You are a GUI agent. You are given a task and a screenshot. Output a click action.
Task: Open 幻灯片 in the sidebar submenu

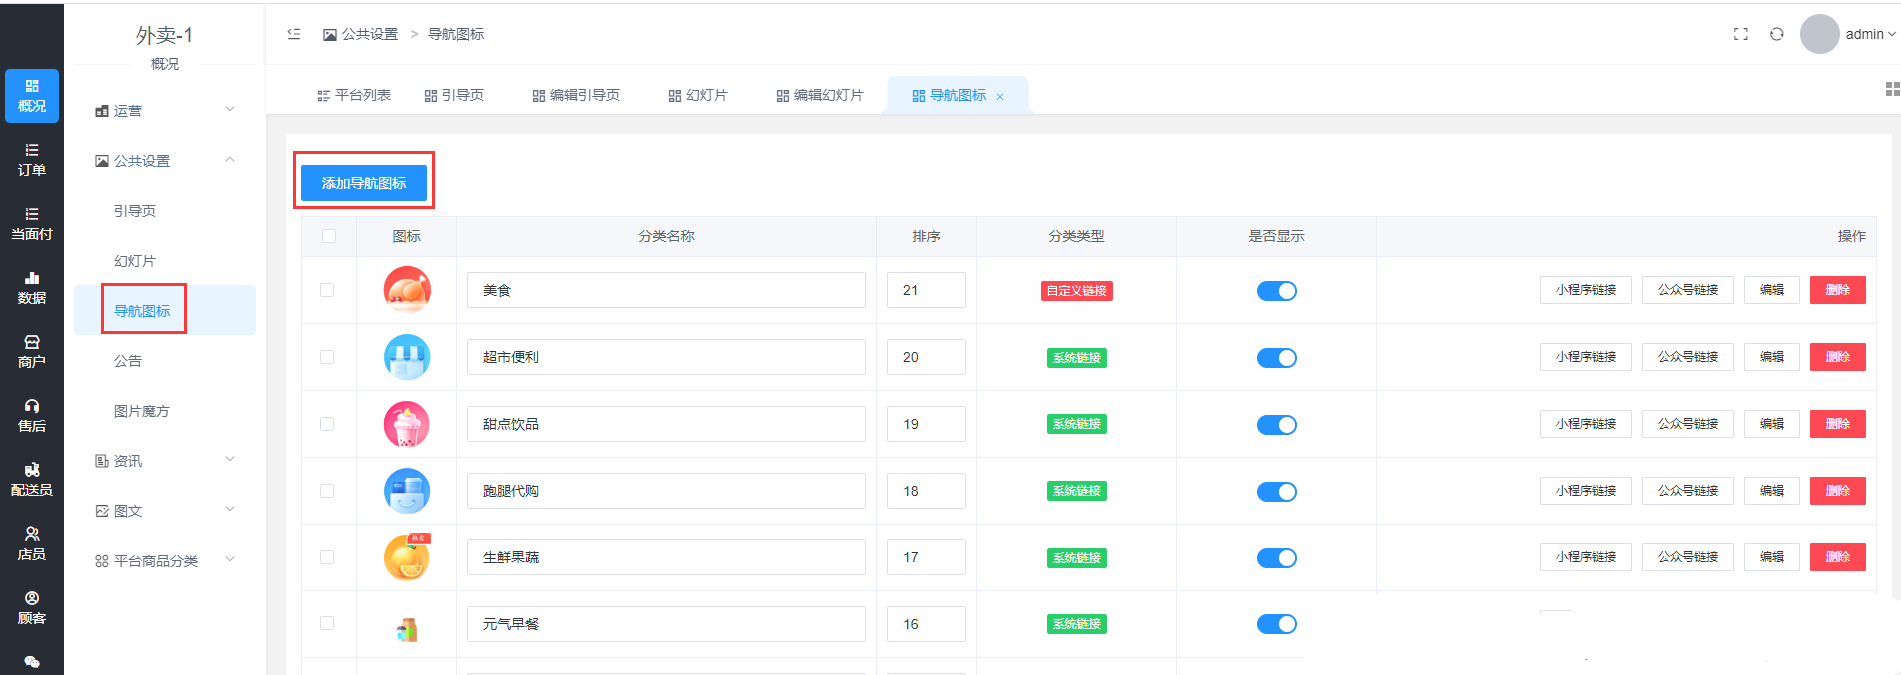coord(135,261)
